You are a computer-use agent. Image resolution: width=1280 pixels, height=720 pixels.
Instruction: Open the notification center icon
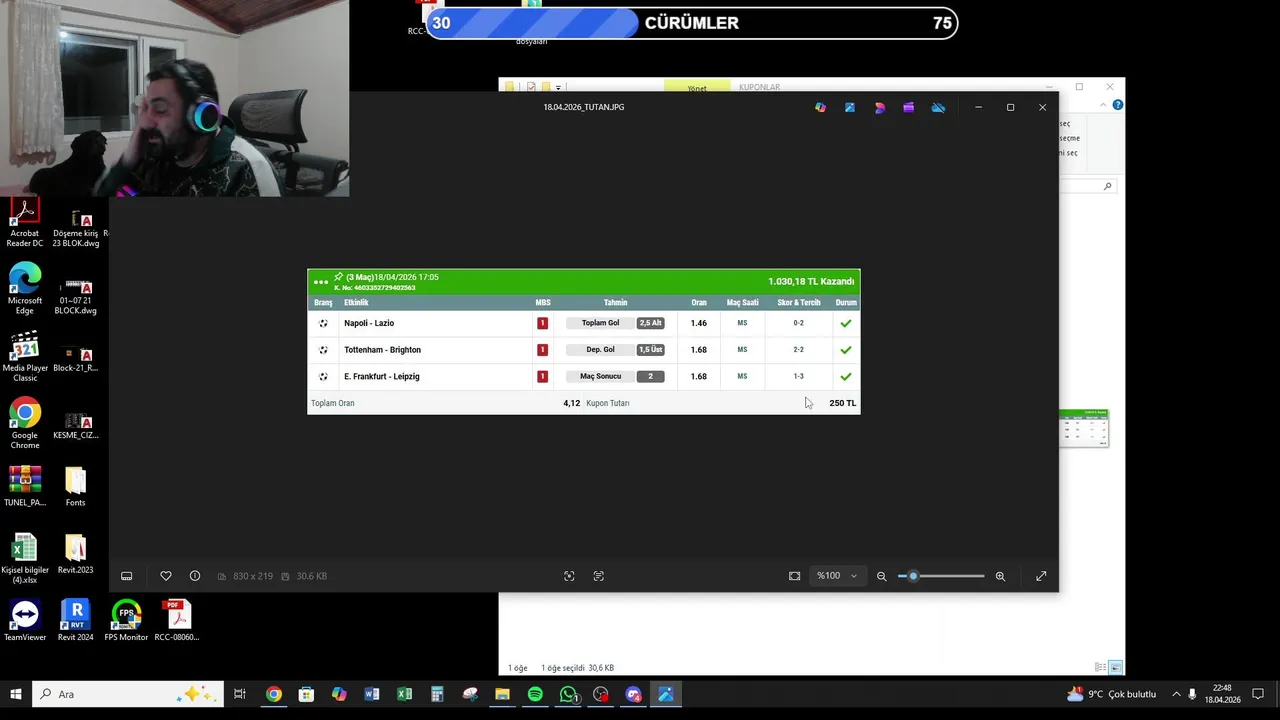[x=1258, y=694]
